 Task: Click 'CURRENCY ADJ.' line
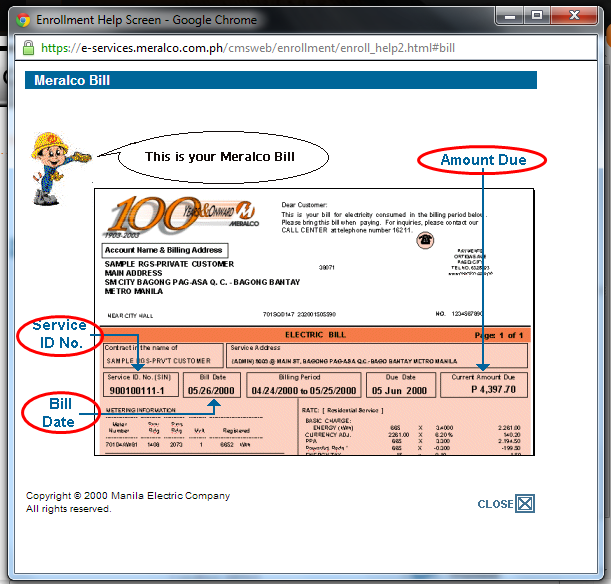click(x=328, y=434)
